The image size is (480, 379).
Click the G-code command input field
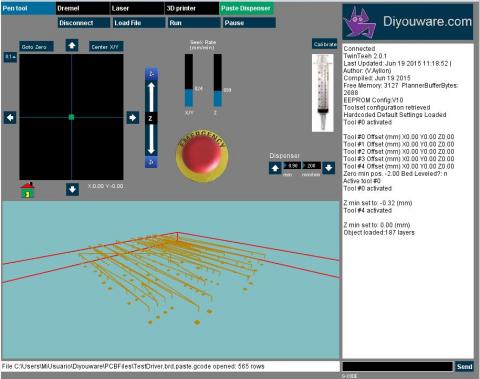397,366
